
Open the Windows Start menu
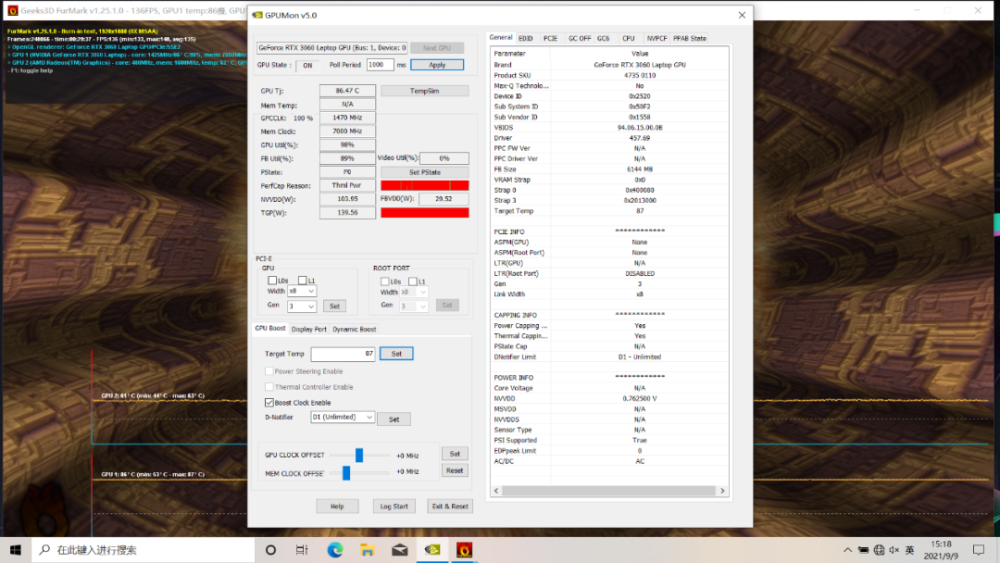[15, 550]
